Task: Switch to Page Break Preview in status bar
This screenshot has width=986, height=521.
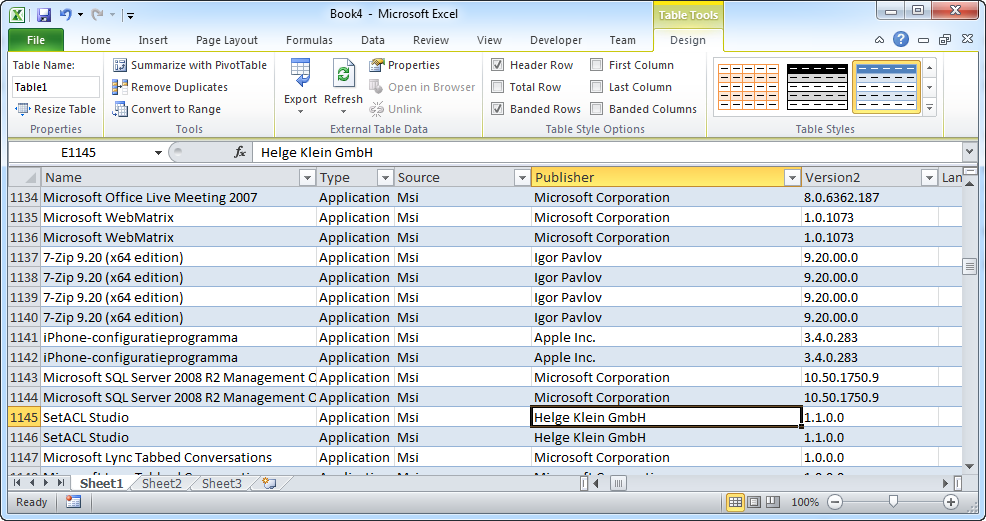Action: click(x=773, y=502)
